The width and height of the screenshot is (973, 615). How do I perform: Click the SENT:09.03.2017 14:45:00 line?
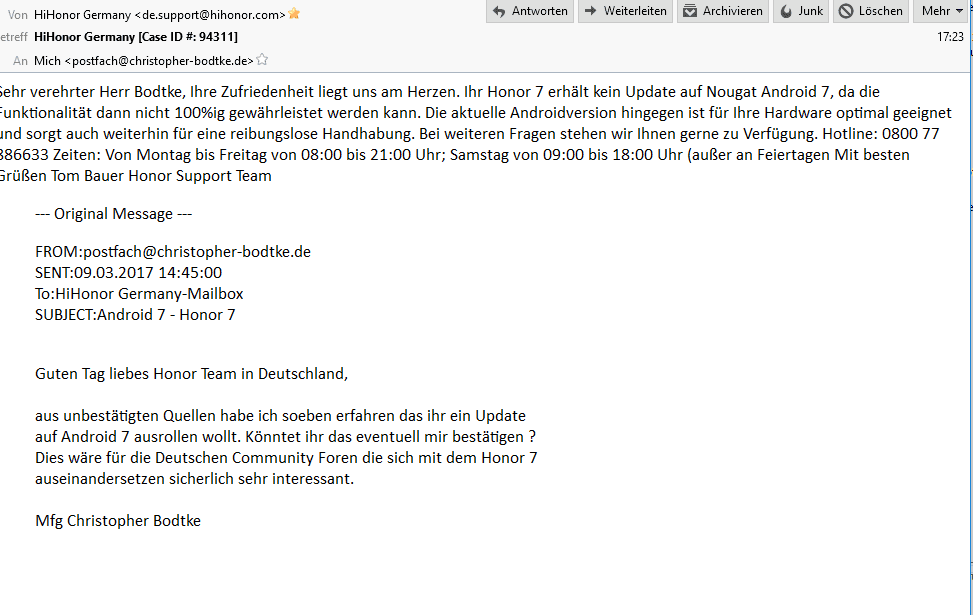click(x=128, y=273)
